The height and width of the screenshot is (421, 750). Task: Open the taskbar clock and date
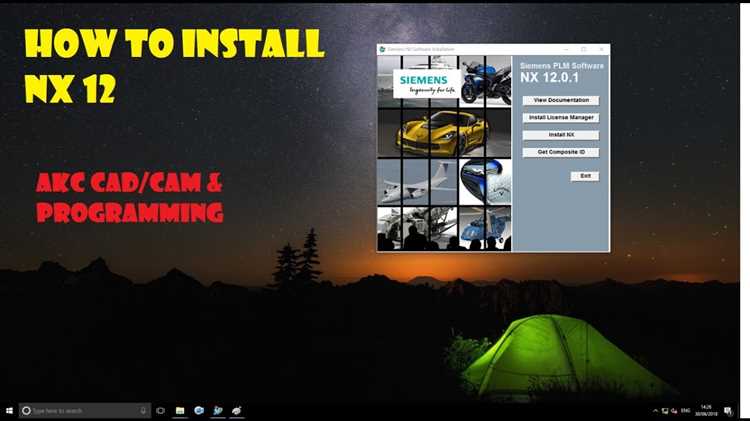(x=706, y=410)
